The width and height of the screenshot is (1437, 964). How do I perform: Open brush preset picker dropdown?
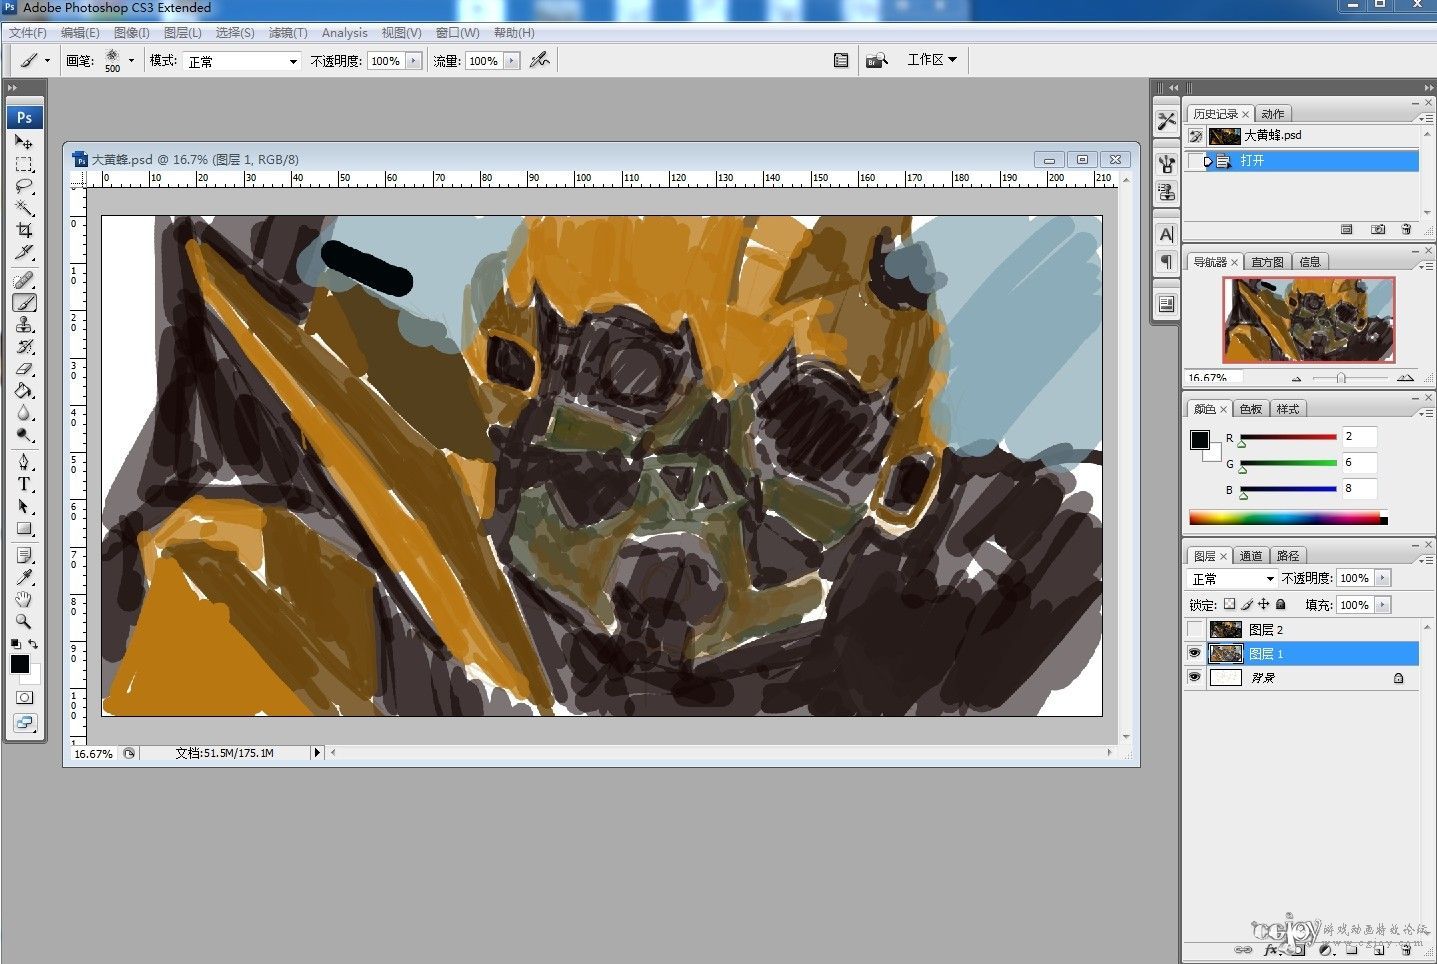(x=131, y=60)
